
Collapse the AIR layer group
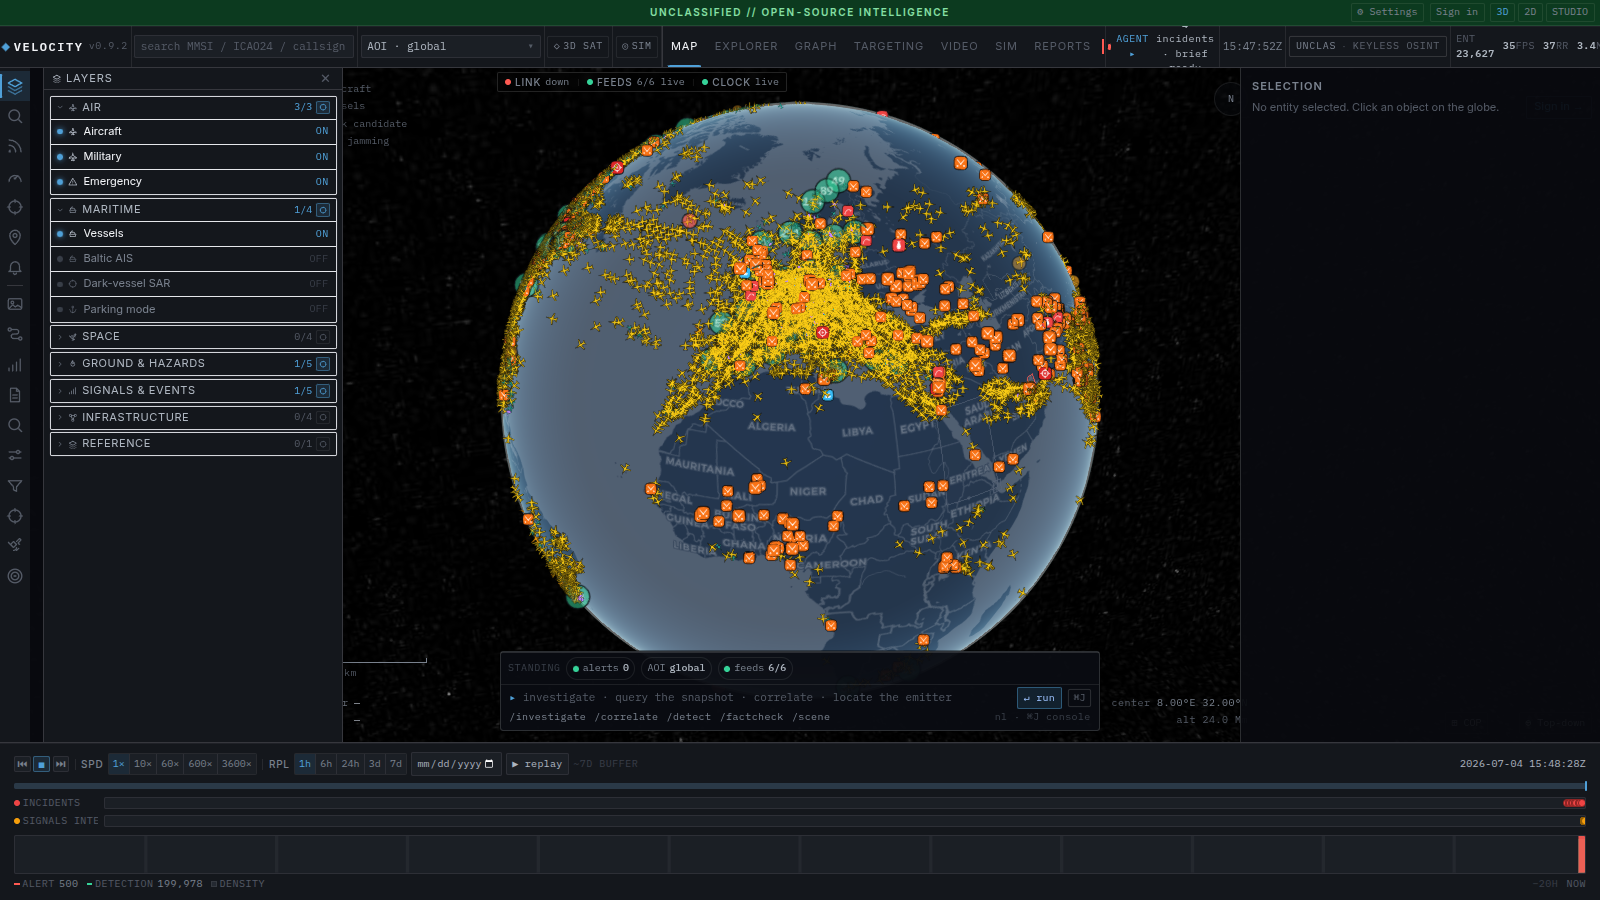click(x=61, y=107)
